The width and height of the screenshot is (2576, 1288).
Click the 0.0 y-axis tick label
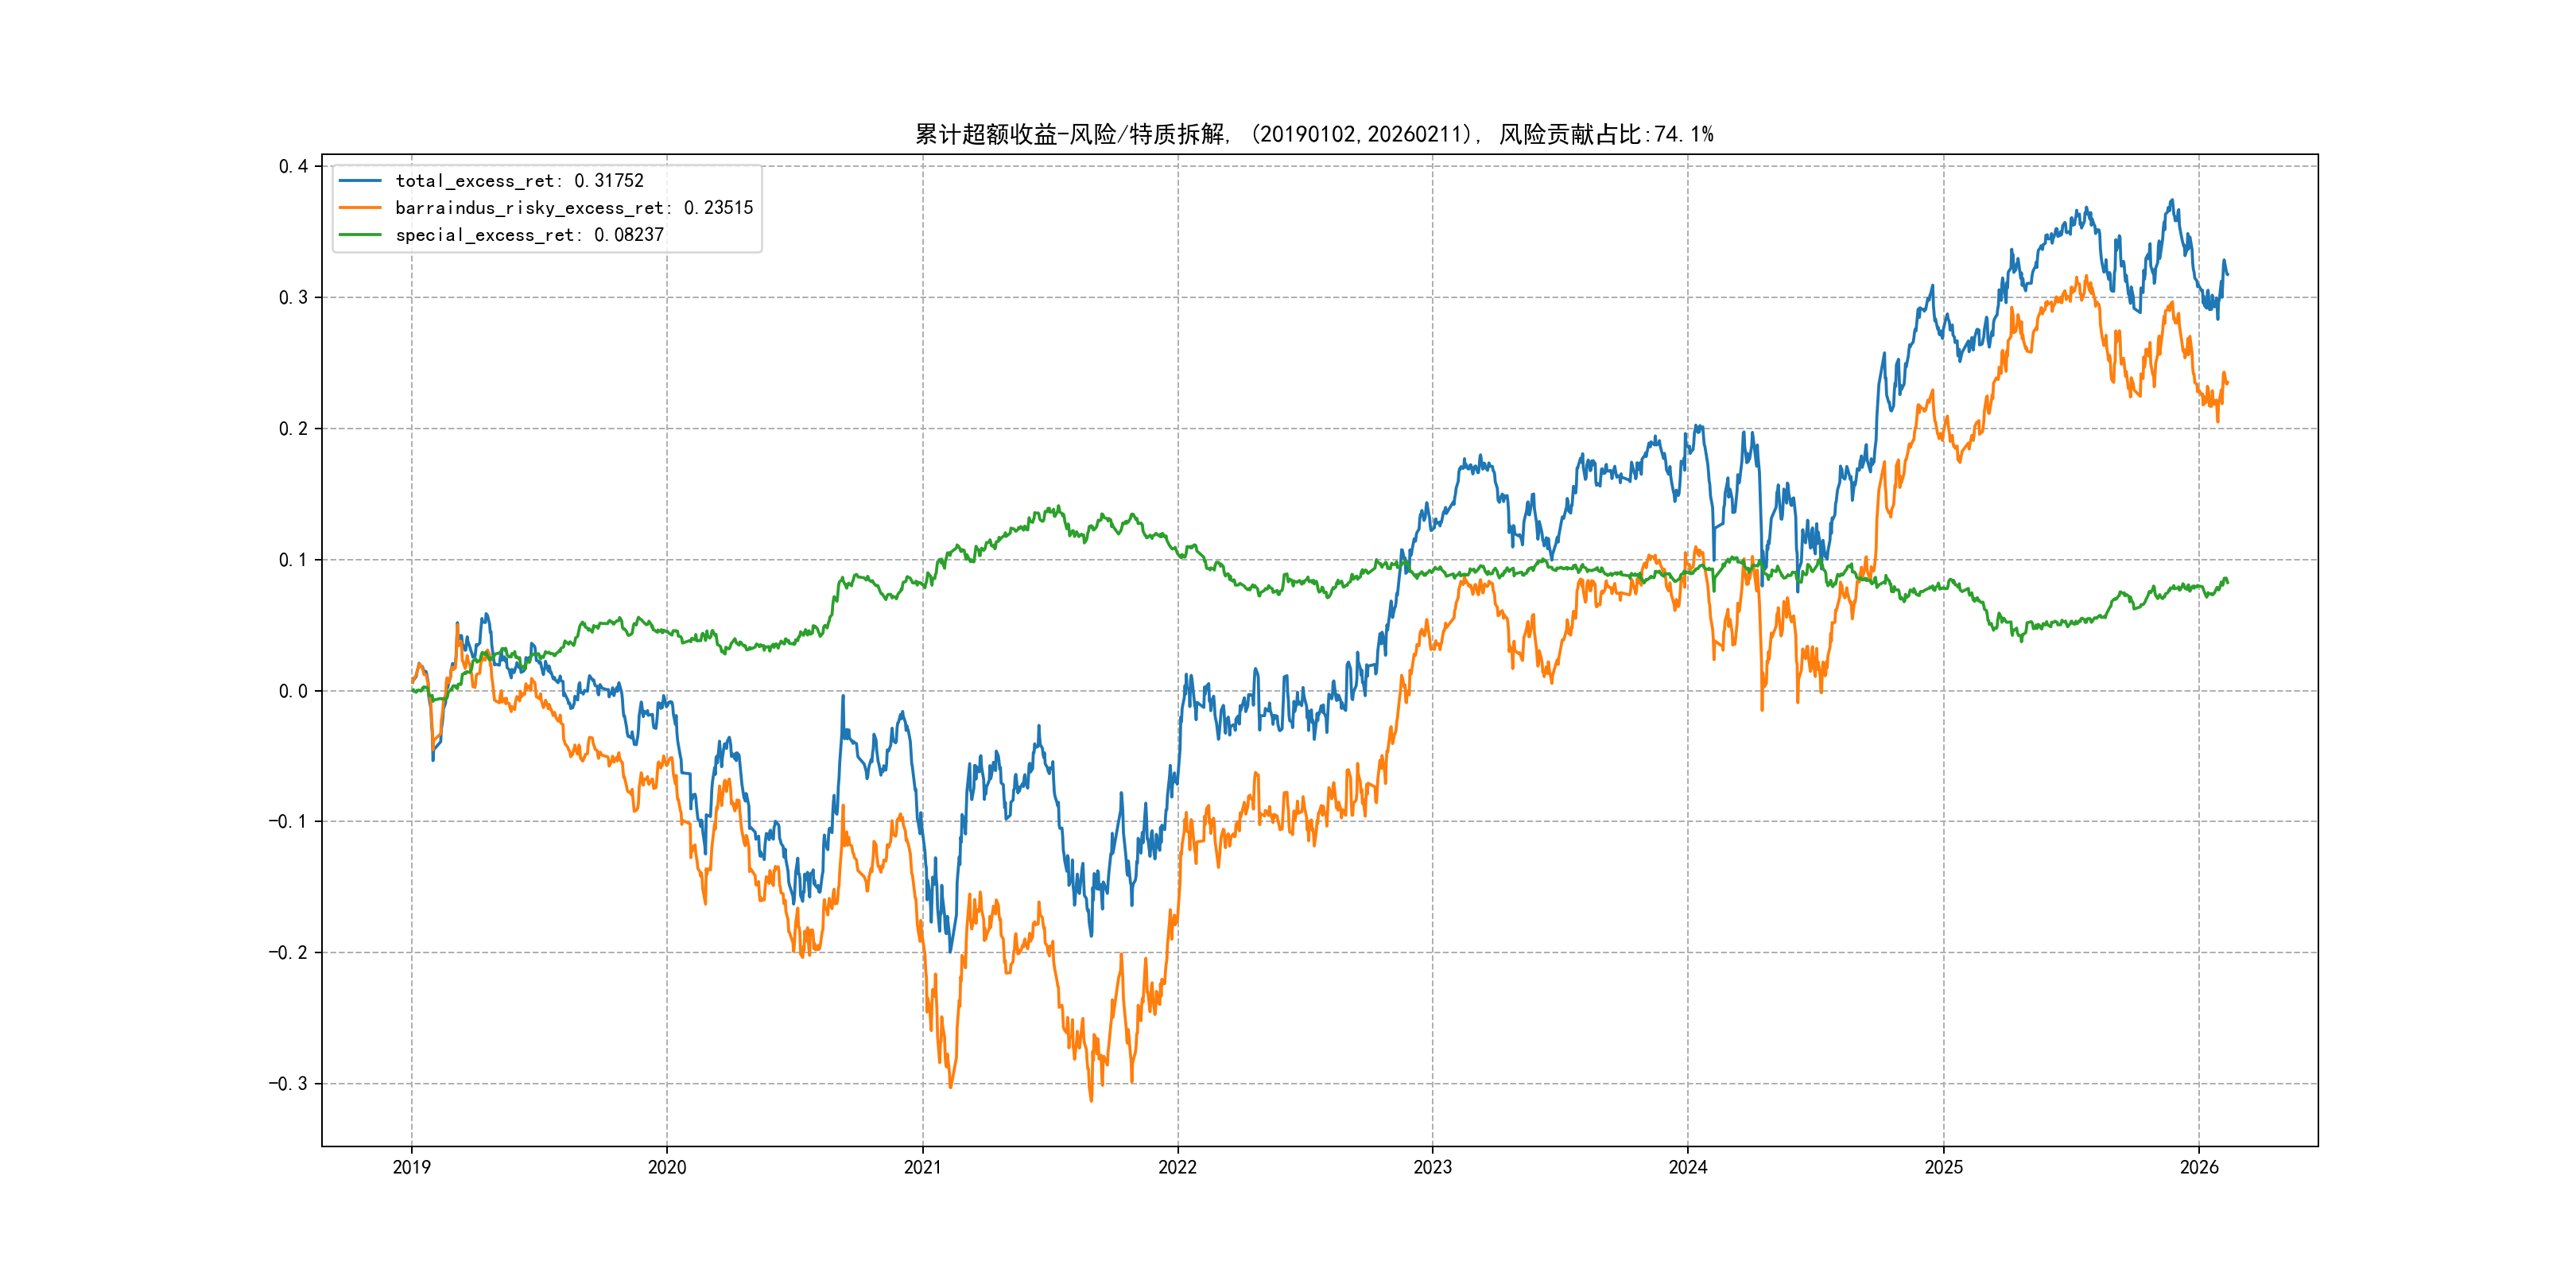click(293, 691)
